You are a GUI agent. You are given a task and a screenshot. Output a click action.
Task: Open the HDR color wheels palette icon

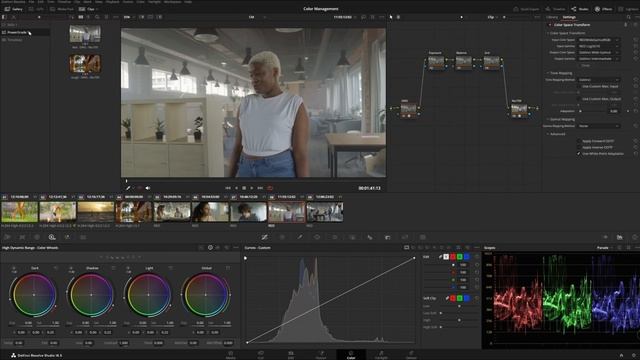pos(52,237)
